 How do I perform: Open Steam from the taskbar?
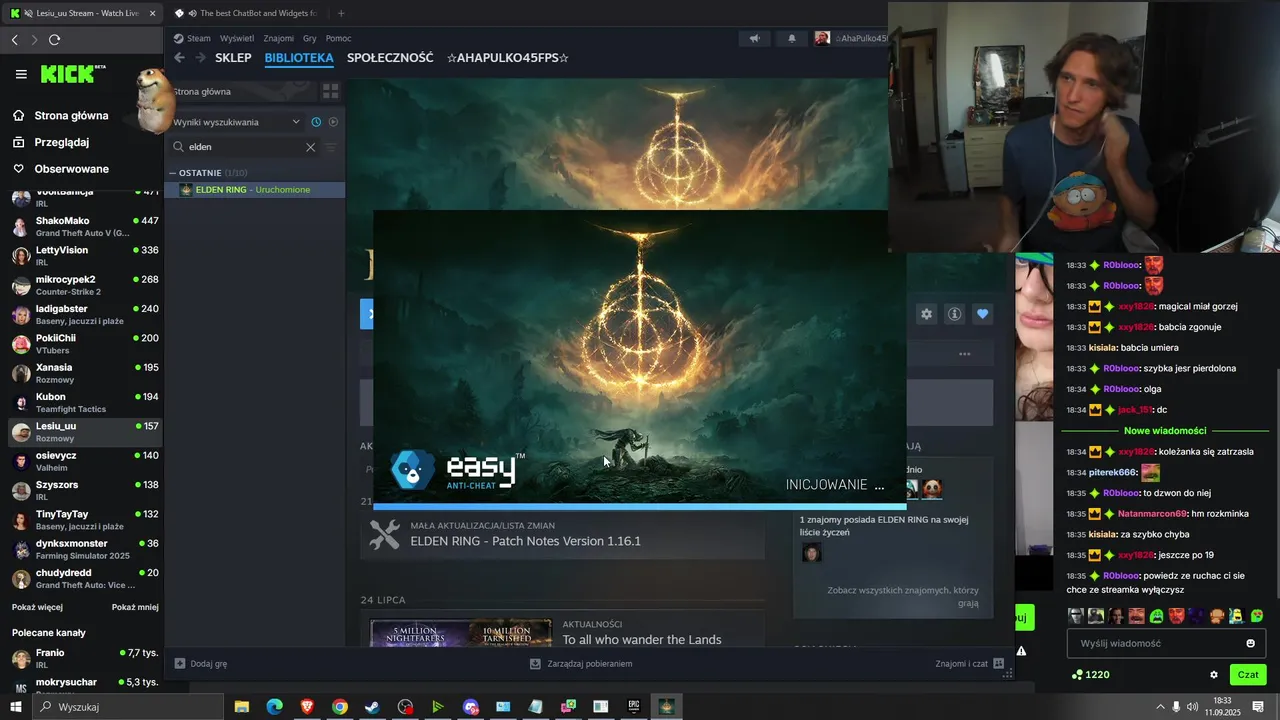[x=372, y=707]
